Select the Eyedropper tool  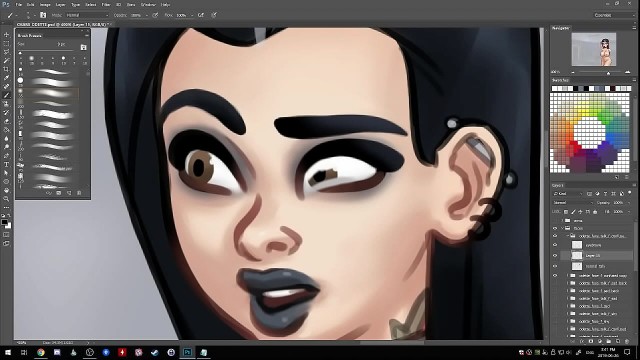click(6, 78)
